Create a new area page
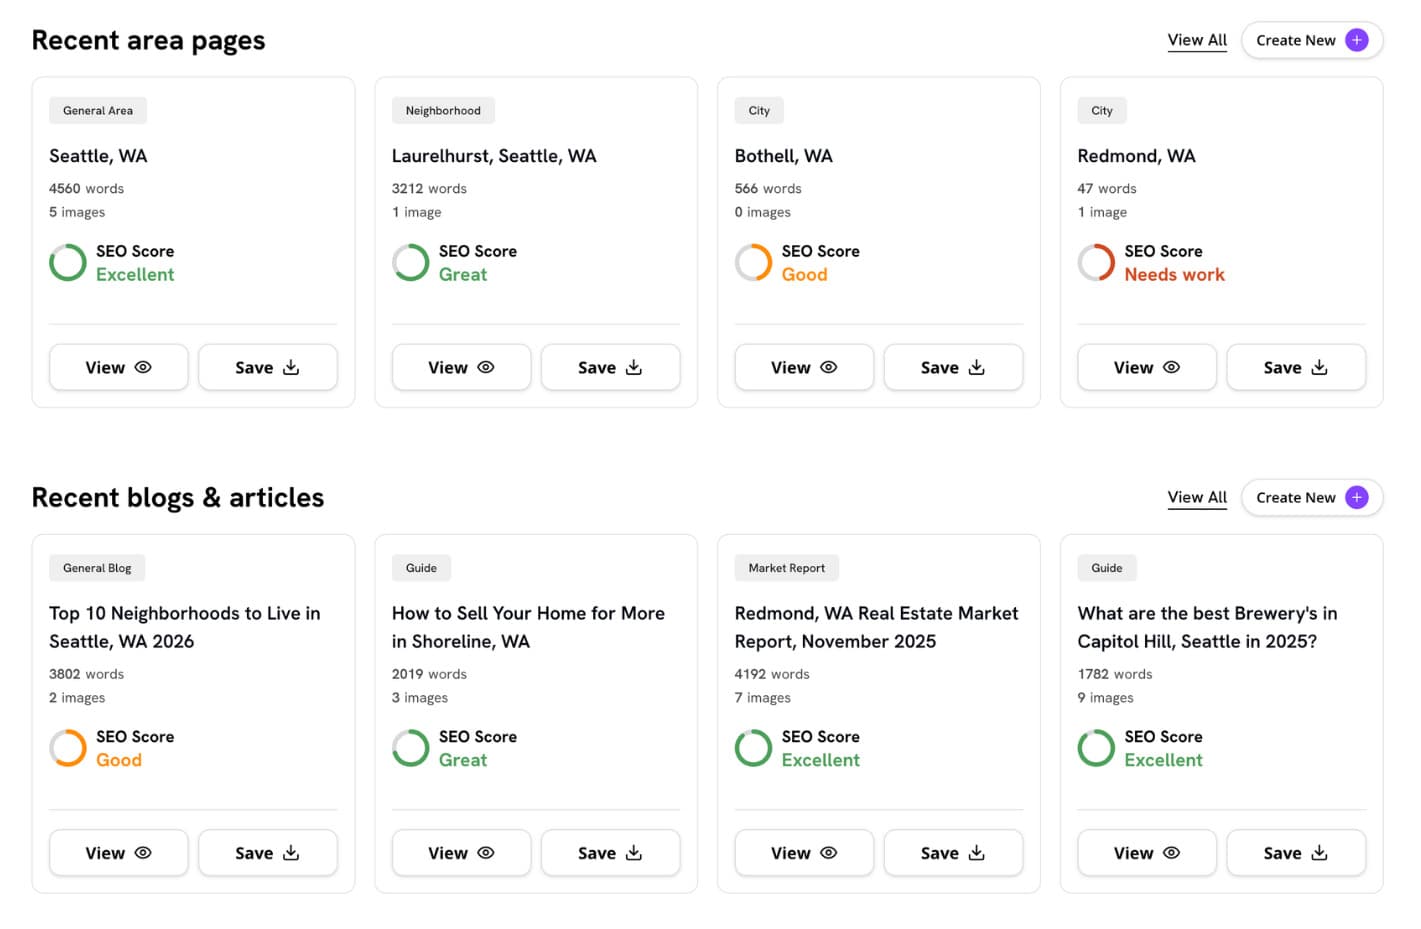Viewport: 1421px width, 929px height. point(1311,40)
